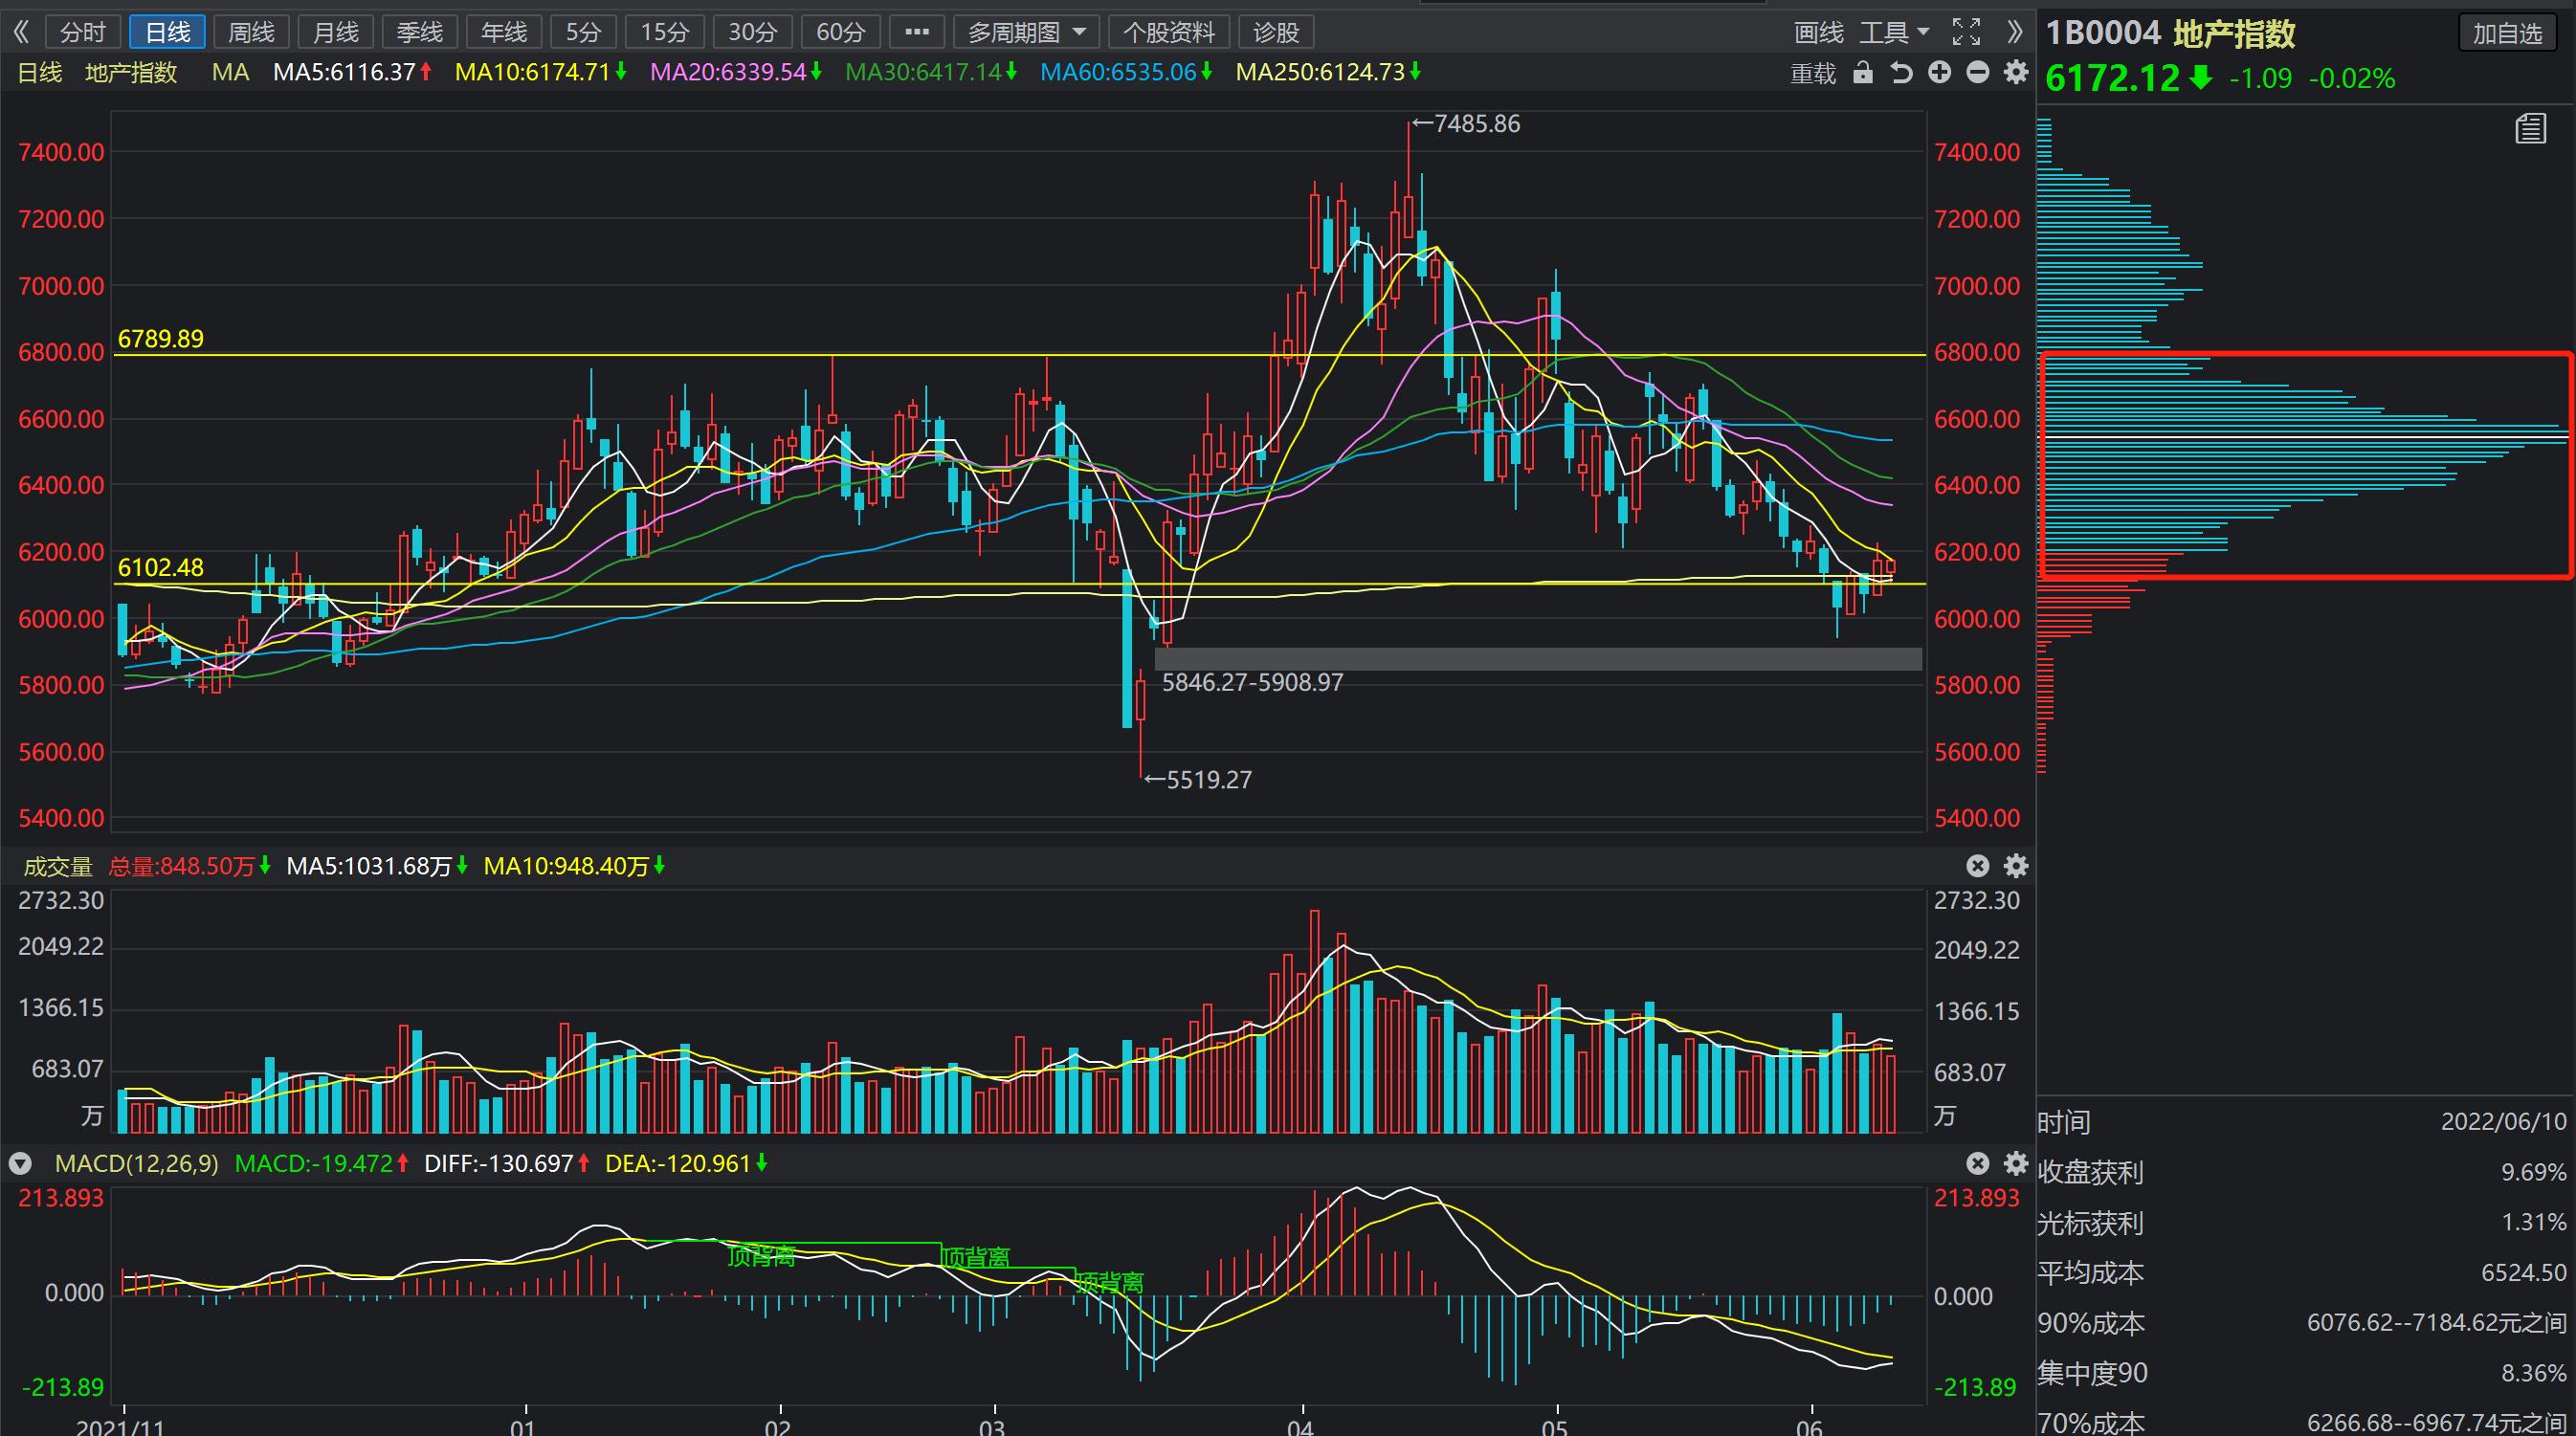2576x1436 pixels.
Task: Click the MA indicator label
Action: [230, 72]
